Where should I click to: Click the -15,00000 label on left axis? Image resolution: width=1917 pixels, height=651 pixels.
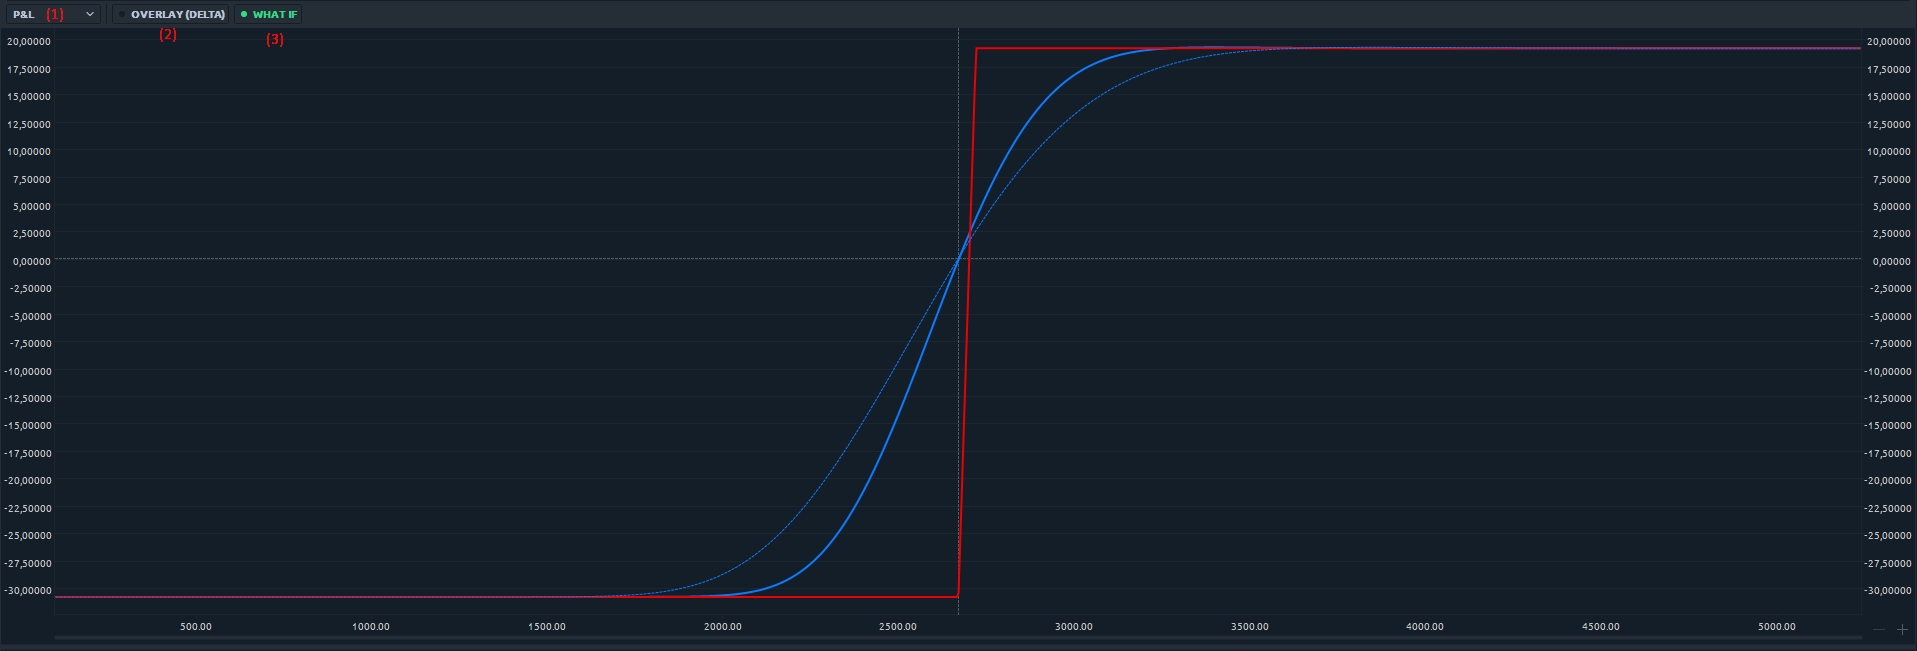(28, 425)
